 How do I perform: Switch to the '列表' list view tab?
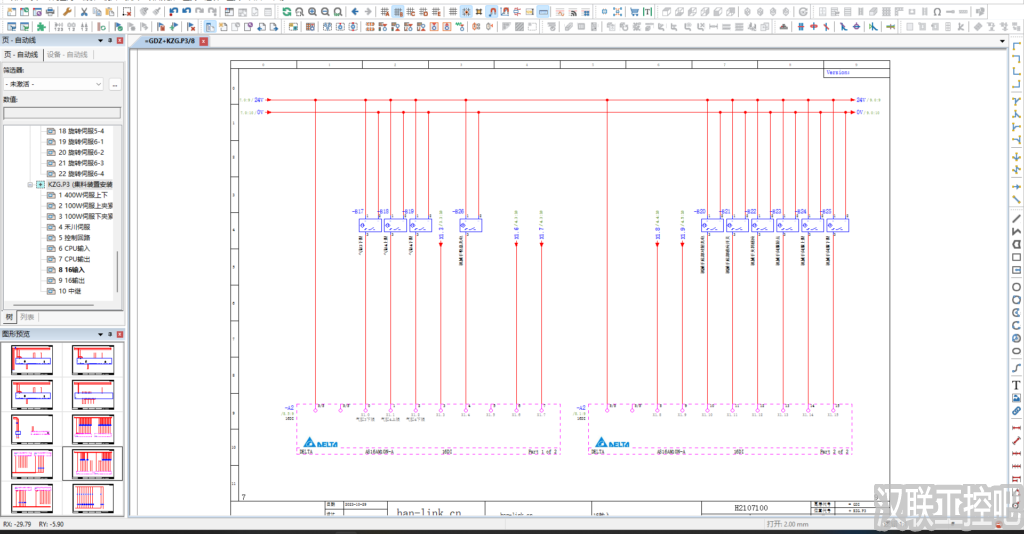click(27, 317)
